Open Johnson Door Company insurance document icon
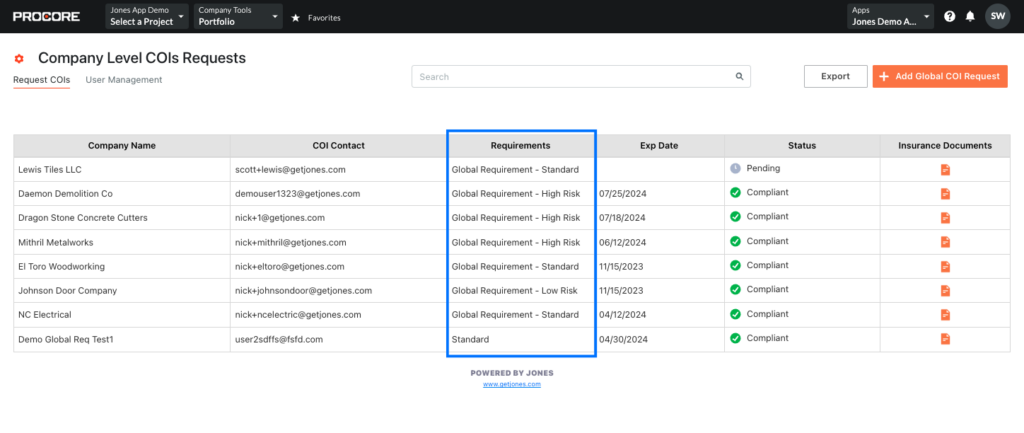 (945, 291)
